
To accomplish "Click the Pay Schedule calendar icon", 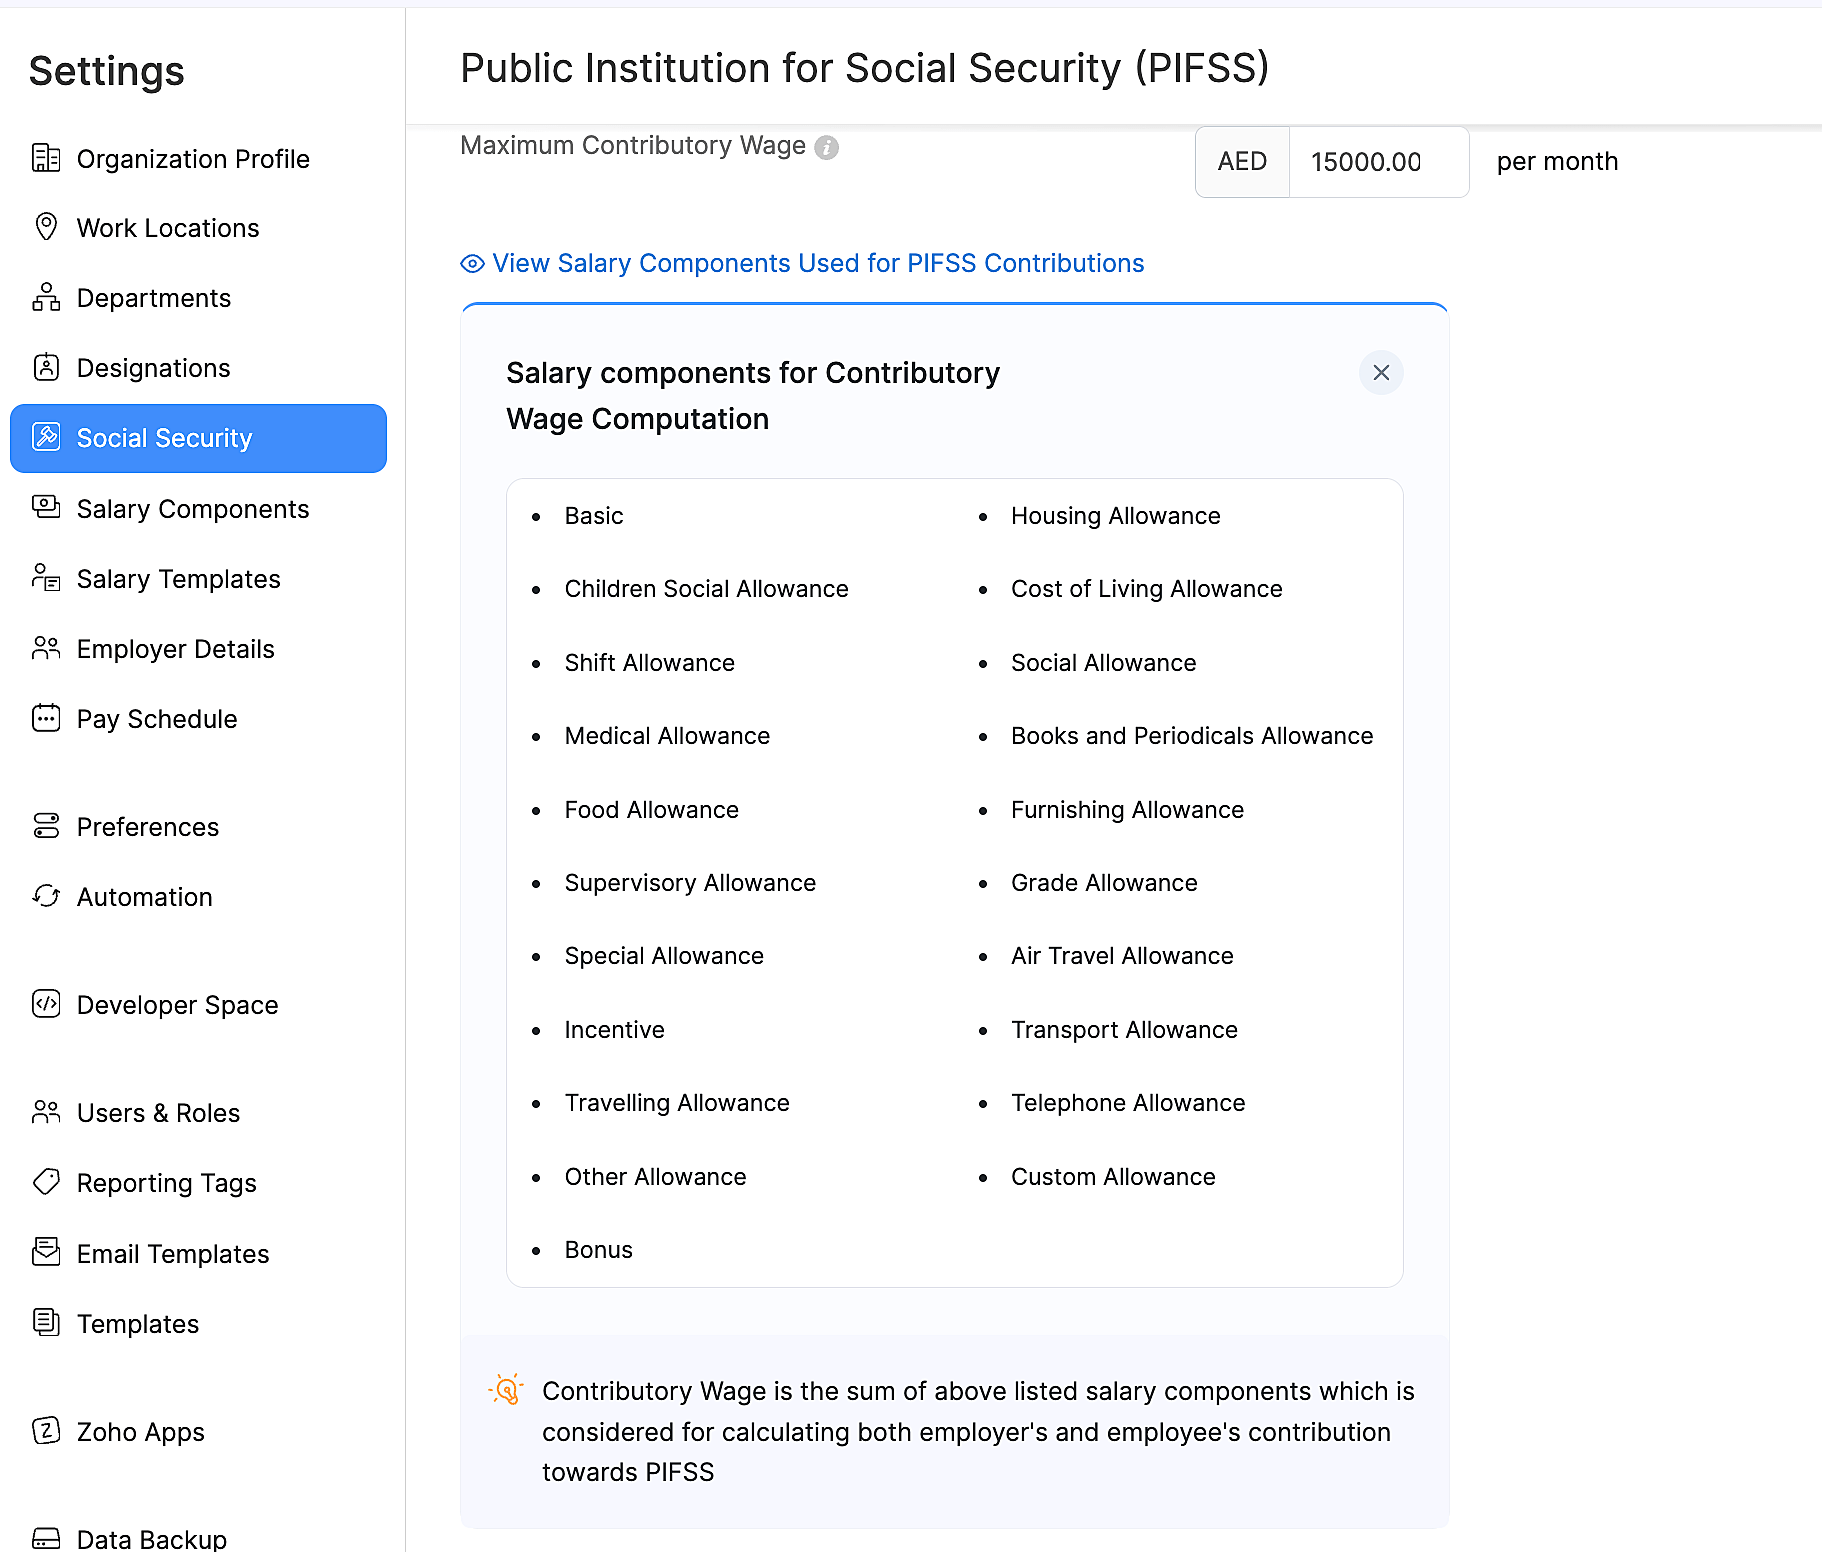I will click(46, 718).
